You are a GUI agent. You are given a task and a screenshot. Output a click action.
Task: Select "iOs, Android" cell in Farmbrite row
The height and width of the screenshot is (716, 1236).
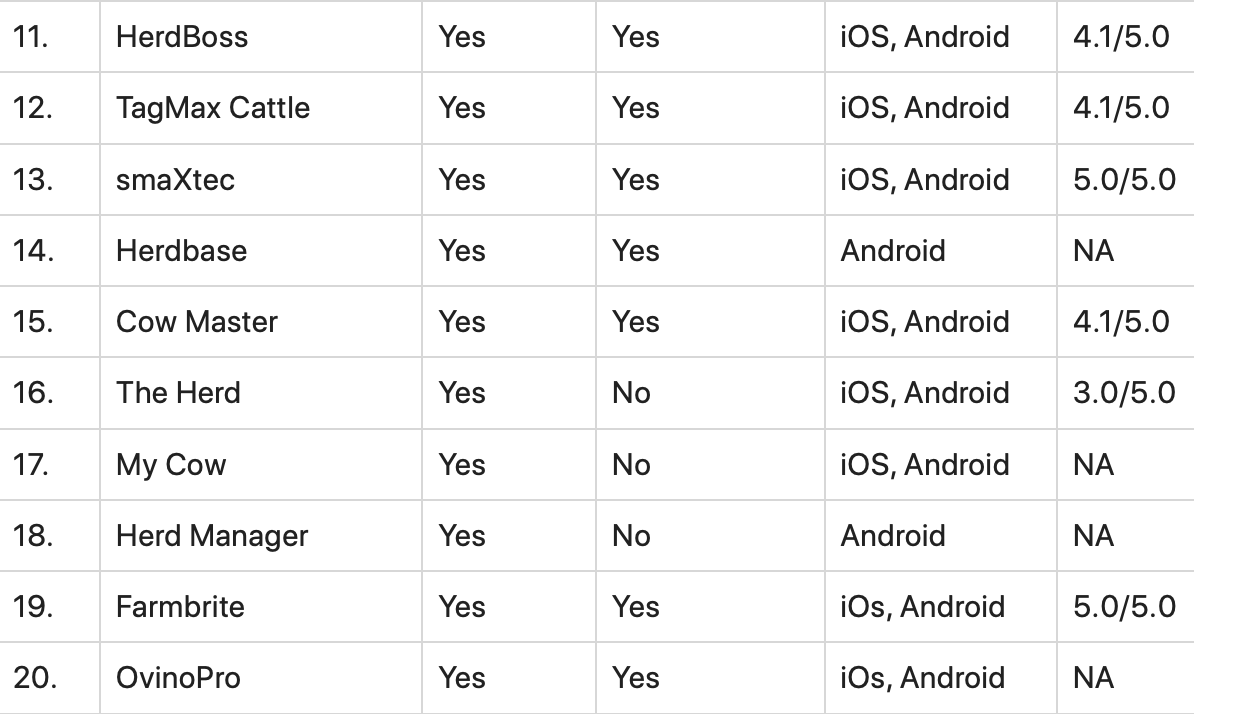pos(922,607)
